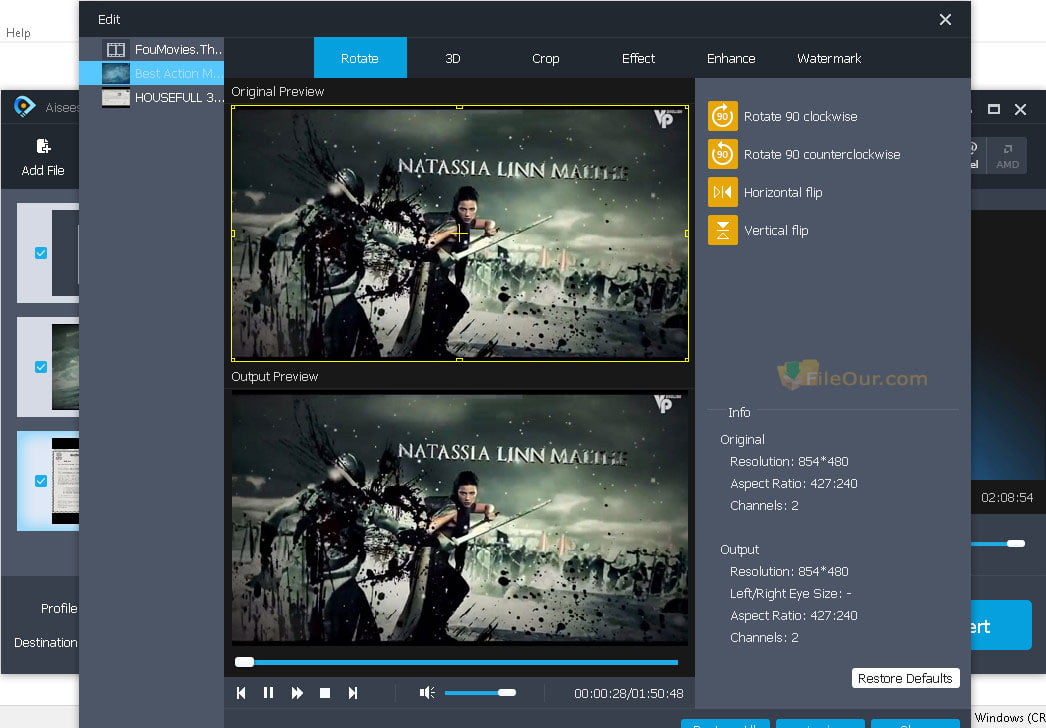Image resolution: width=1046 pixels, height=728 pixels.
Task: Click the third document thumbnail in main window
Action: pyautogui.click(x=65, y=481)
